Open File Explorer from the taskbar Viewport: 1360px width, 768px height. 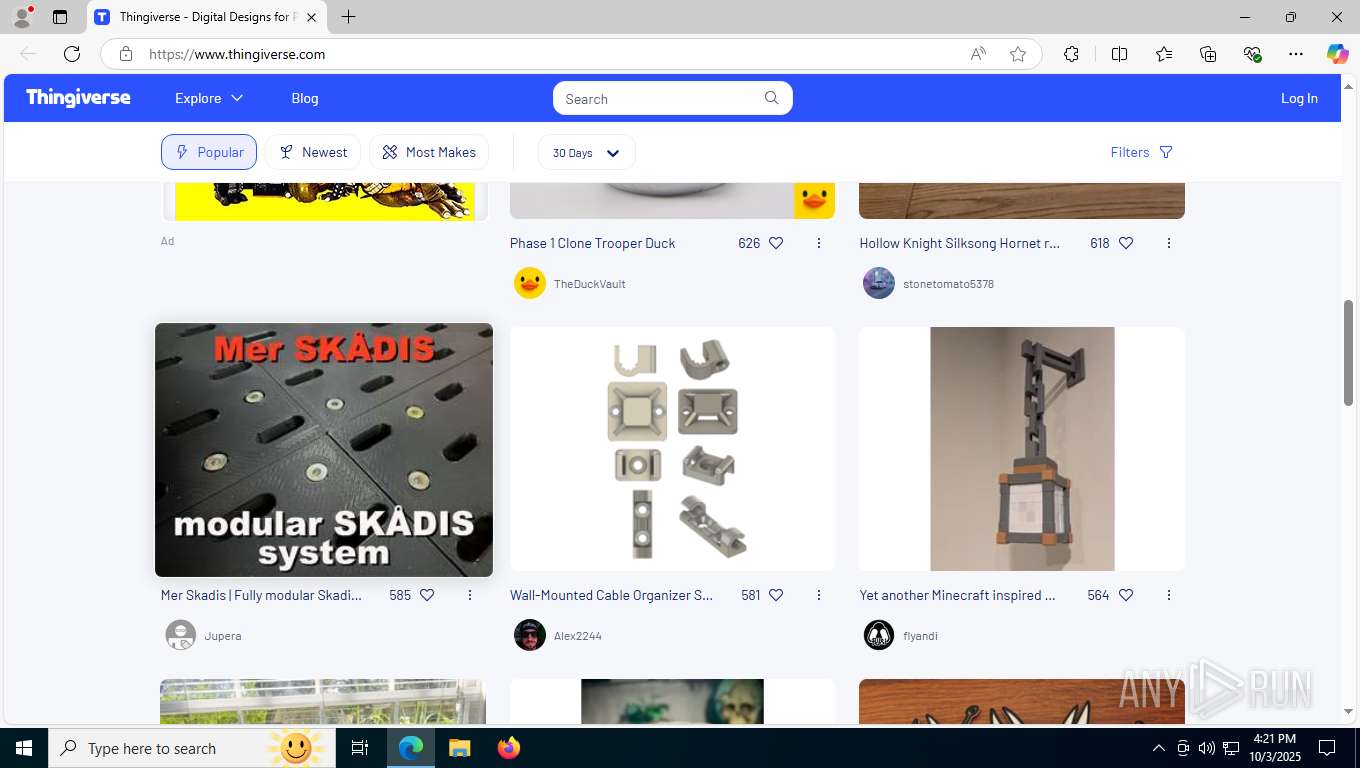[459, 748]
